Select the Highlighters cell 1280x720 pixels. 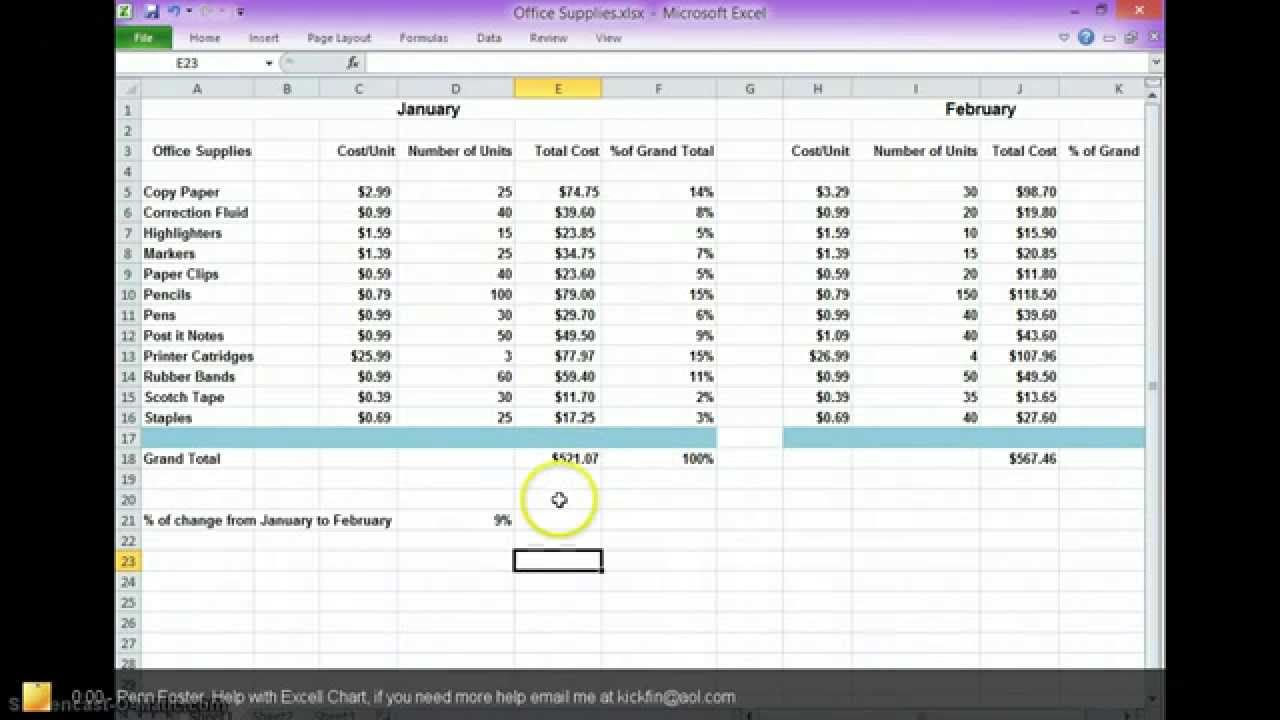pyautogui.click(x=198, y=233)
